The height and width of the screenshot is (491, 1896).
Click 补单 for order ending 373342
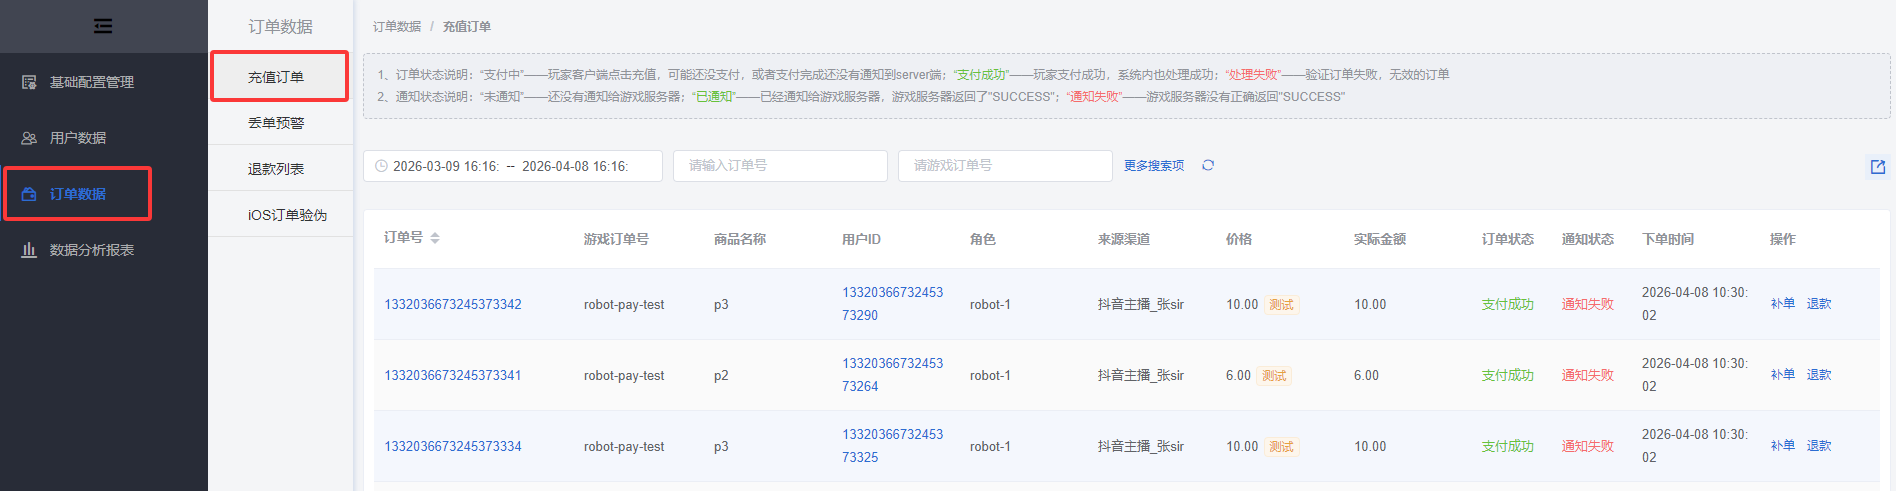pyautogui.click(x=1783, y=304)
